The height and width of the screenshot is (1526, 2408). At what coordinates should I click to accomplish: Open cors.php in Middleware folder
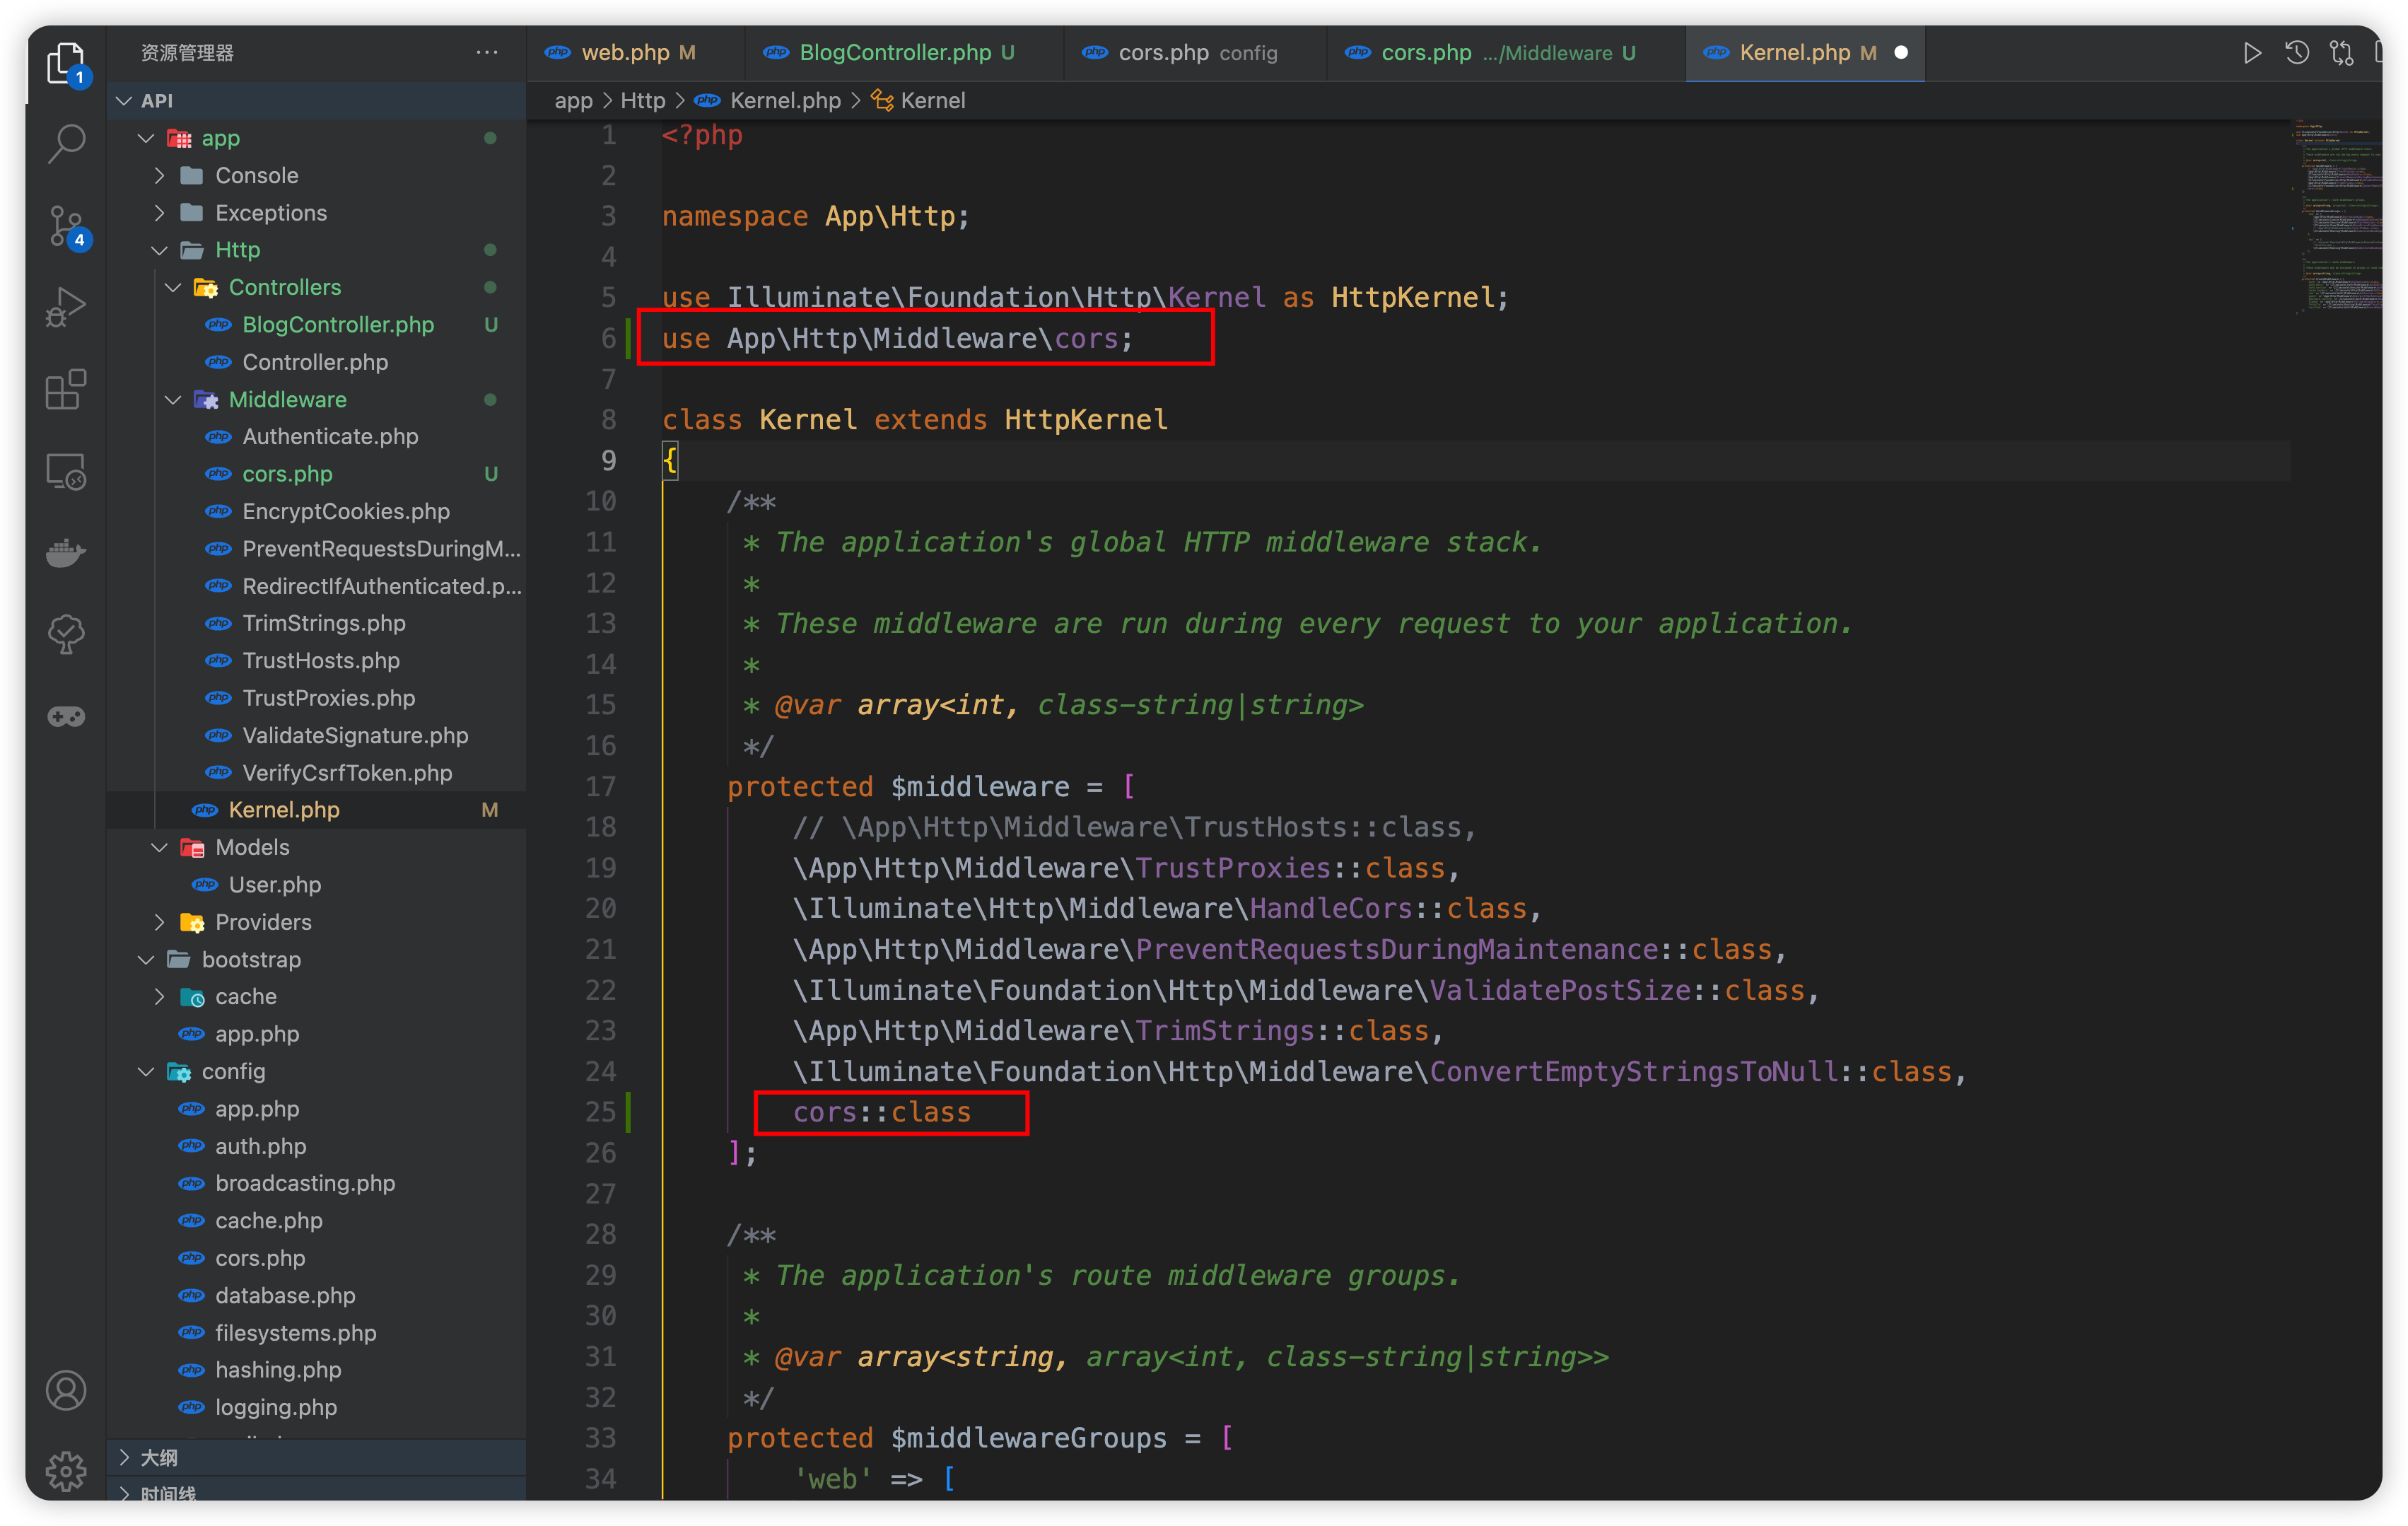pyautogui.click(x=287, y=474)
